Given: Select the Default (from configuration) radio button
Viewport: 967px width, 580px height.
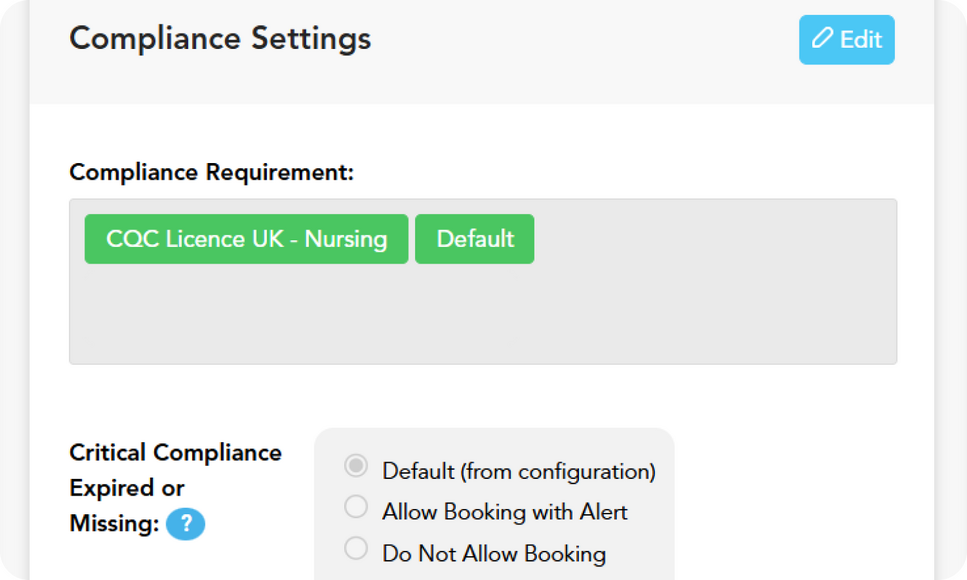Looking at the screenshot, I should click(356, 466).
